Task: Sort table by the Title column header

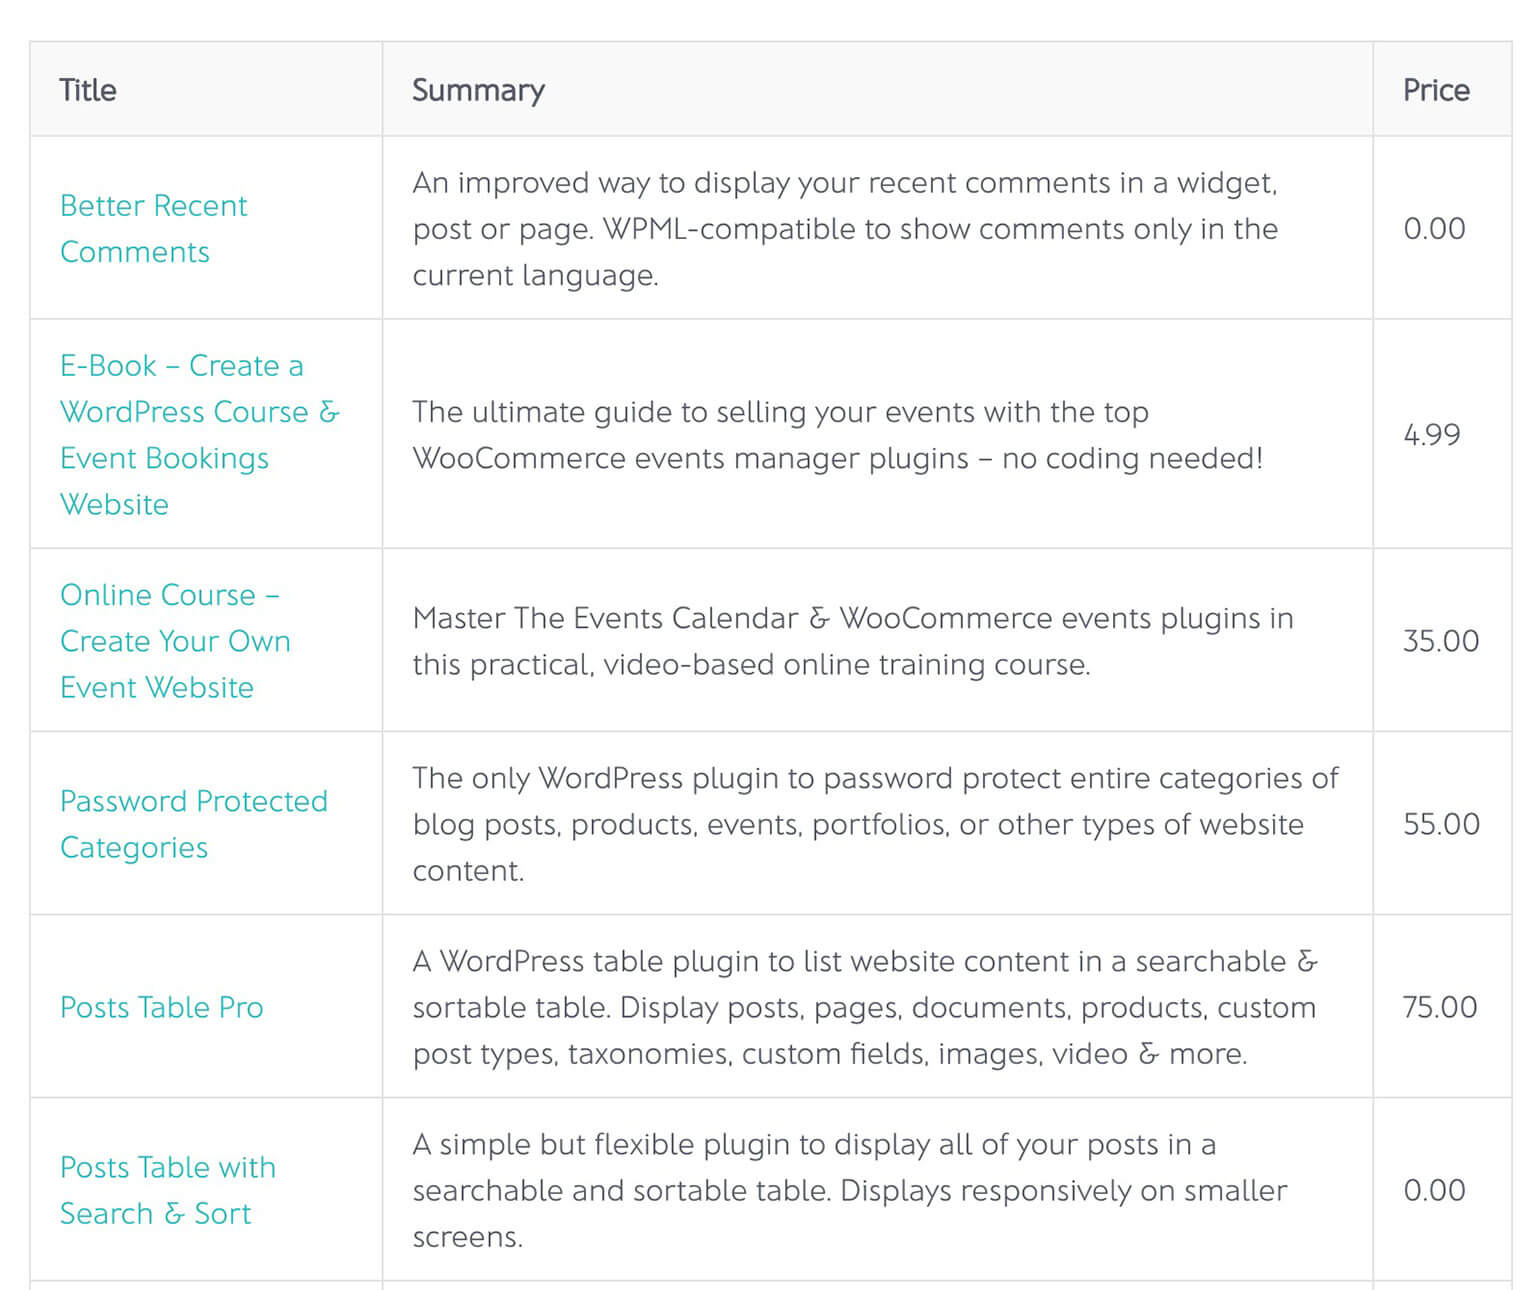Action: [x=88, y=90]
